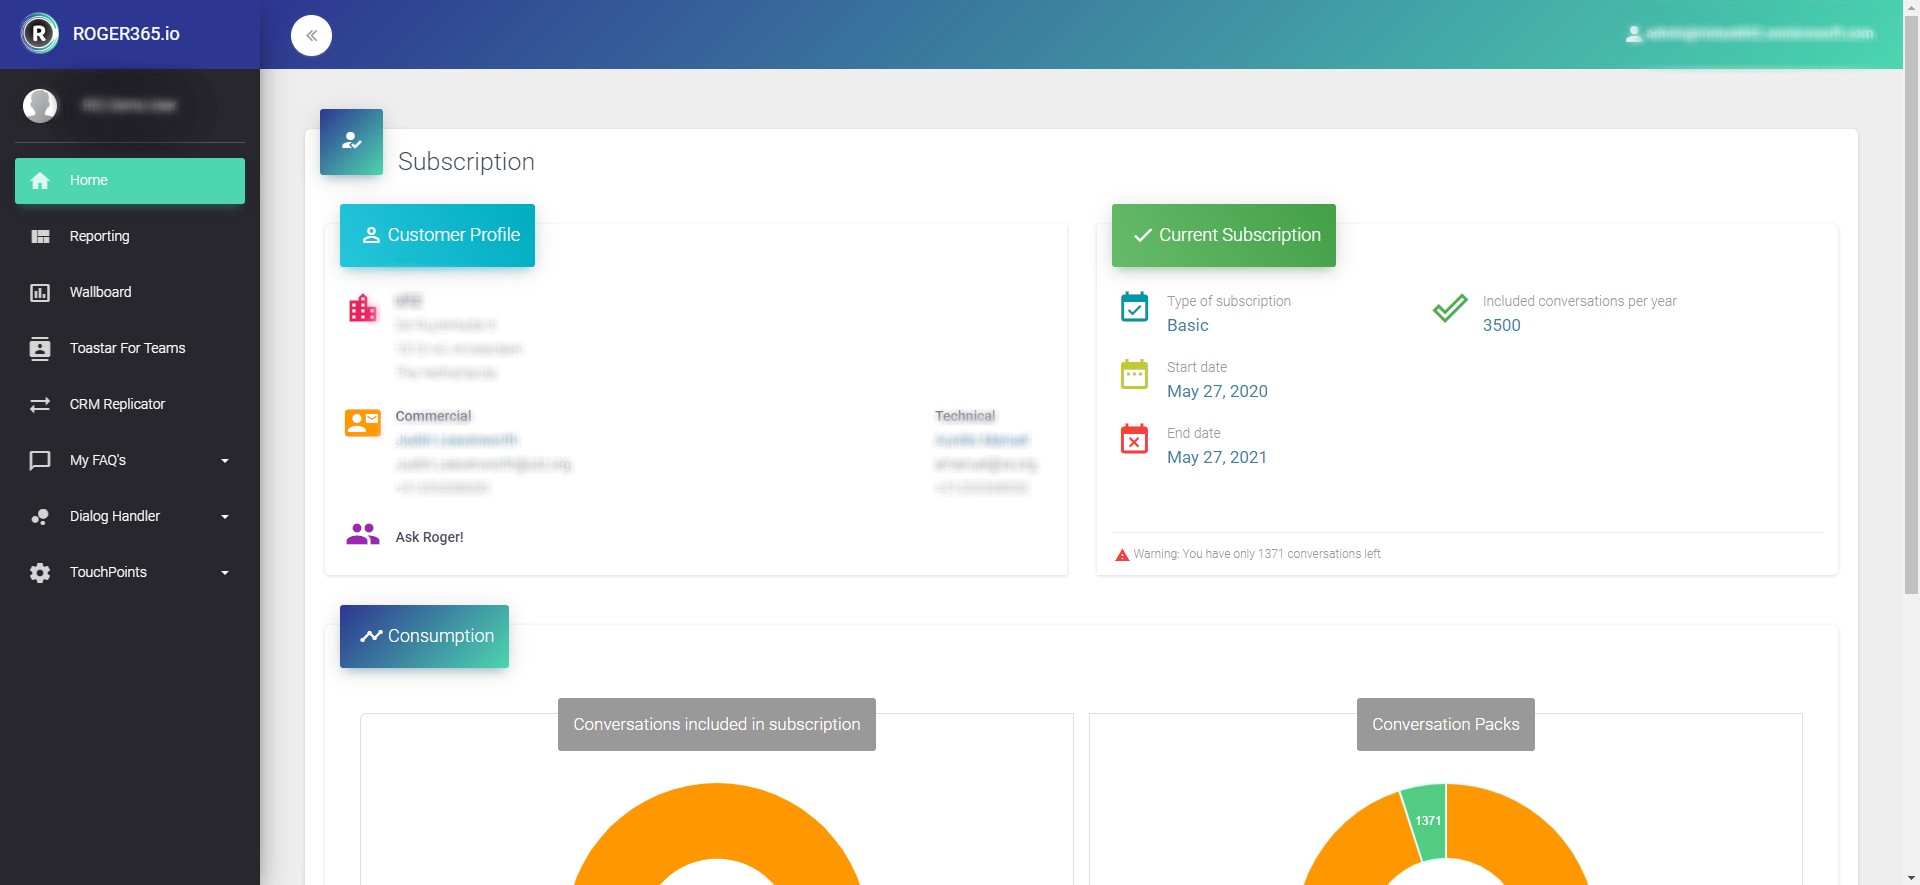Screen dimensions: 1920x885
Task: Expand the My FAQ's submenu arrow
Action: (225, 461)
